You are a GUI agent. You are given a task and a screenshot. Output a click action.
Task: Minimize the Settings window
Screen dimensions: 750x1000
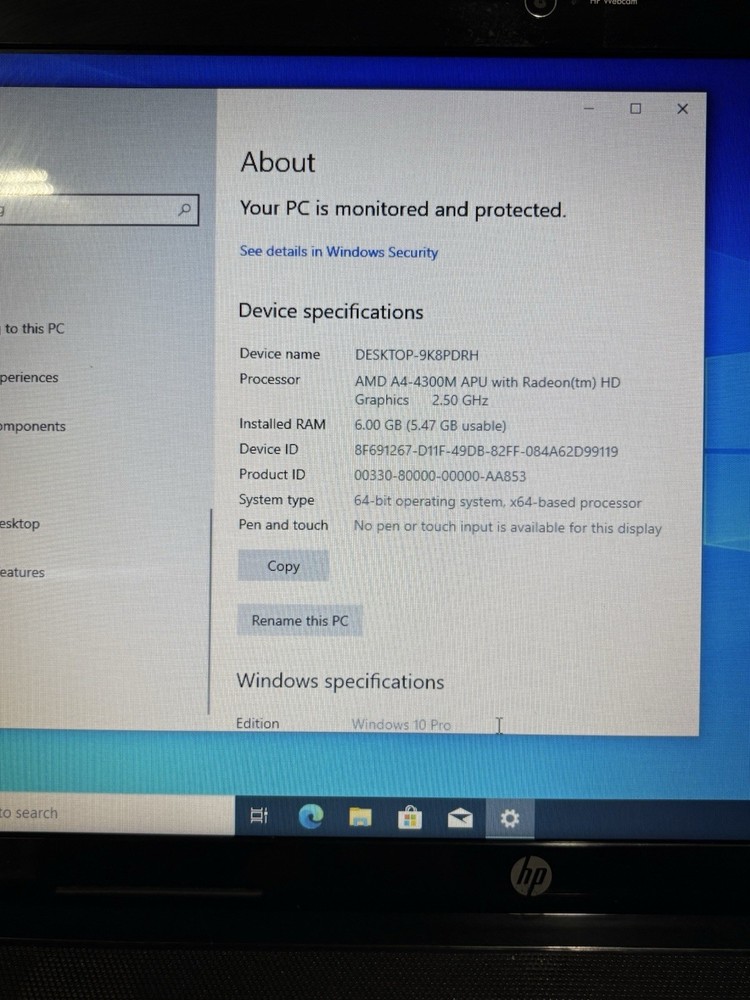click(588, 108)
